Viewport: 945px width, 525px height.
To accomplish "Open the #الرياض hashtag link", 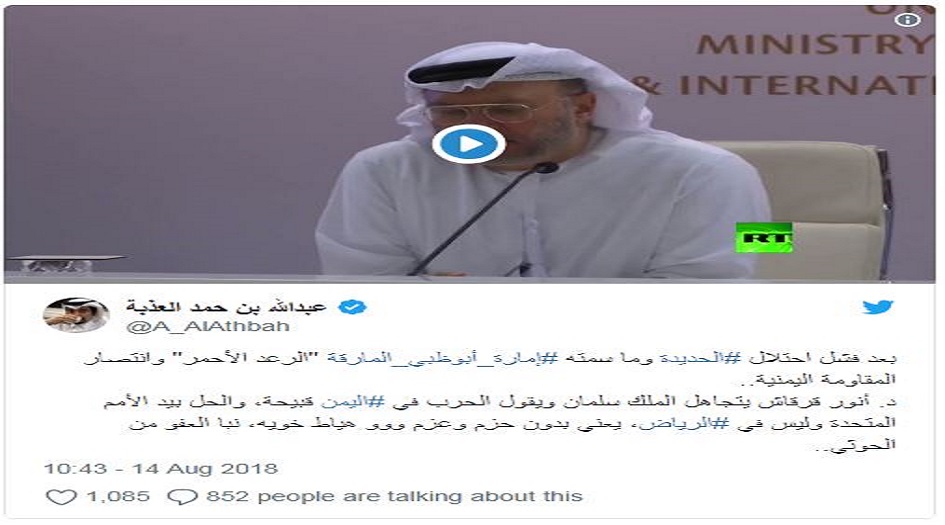I will coord(684,423).
